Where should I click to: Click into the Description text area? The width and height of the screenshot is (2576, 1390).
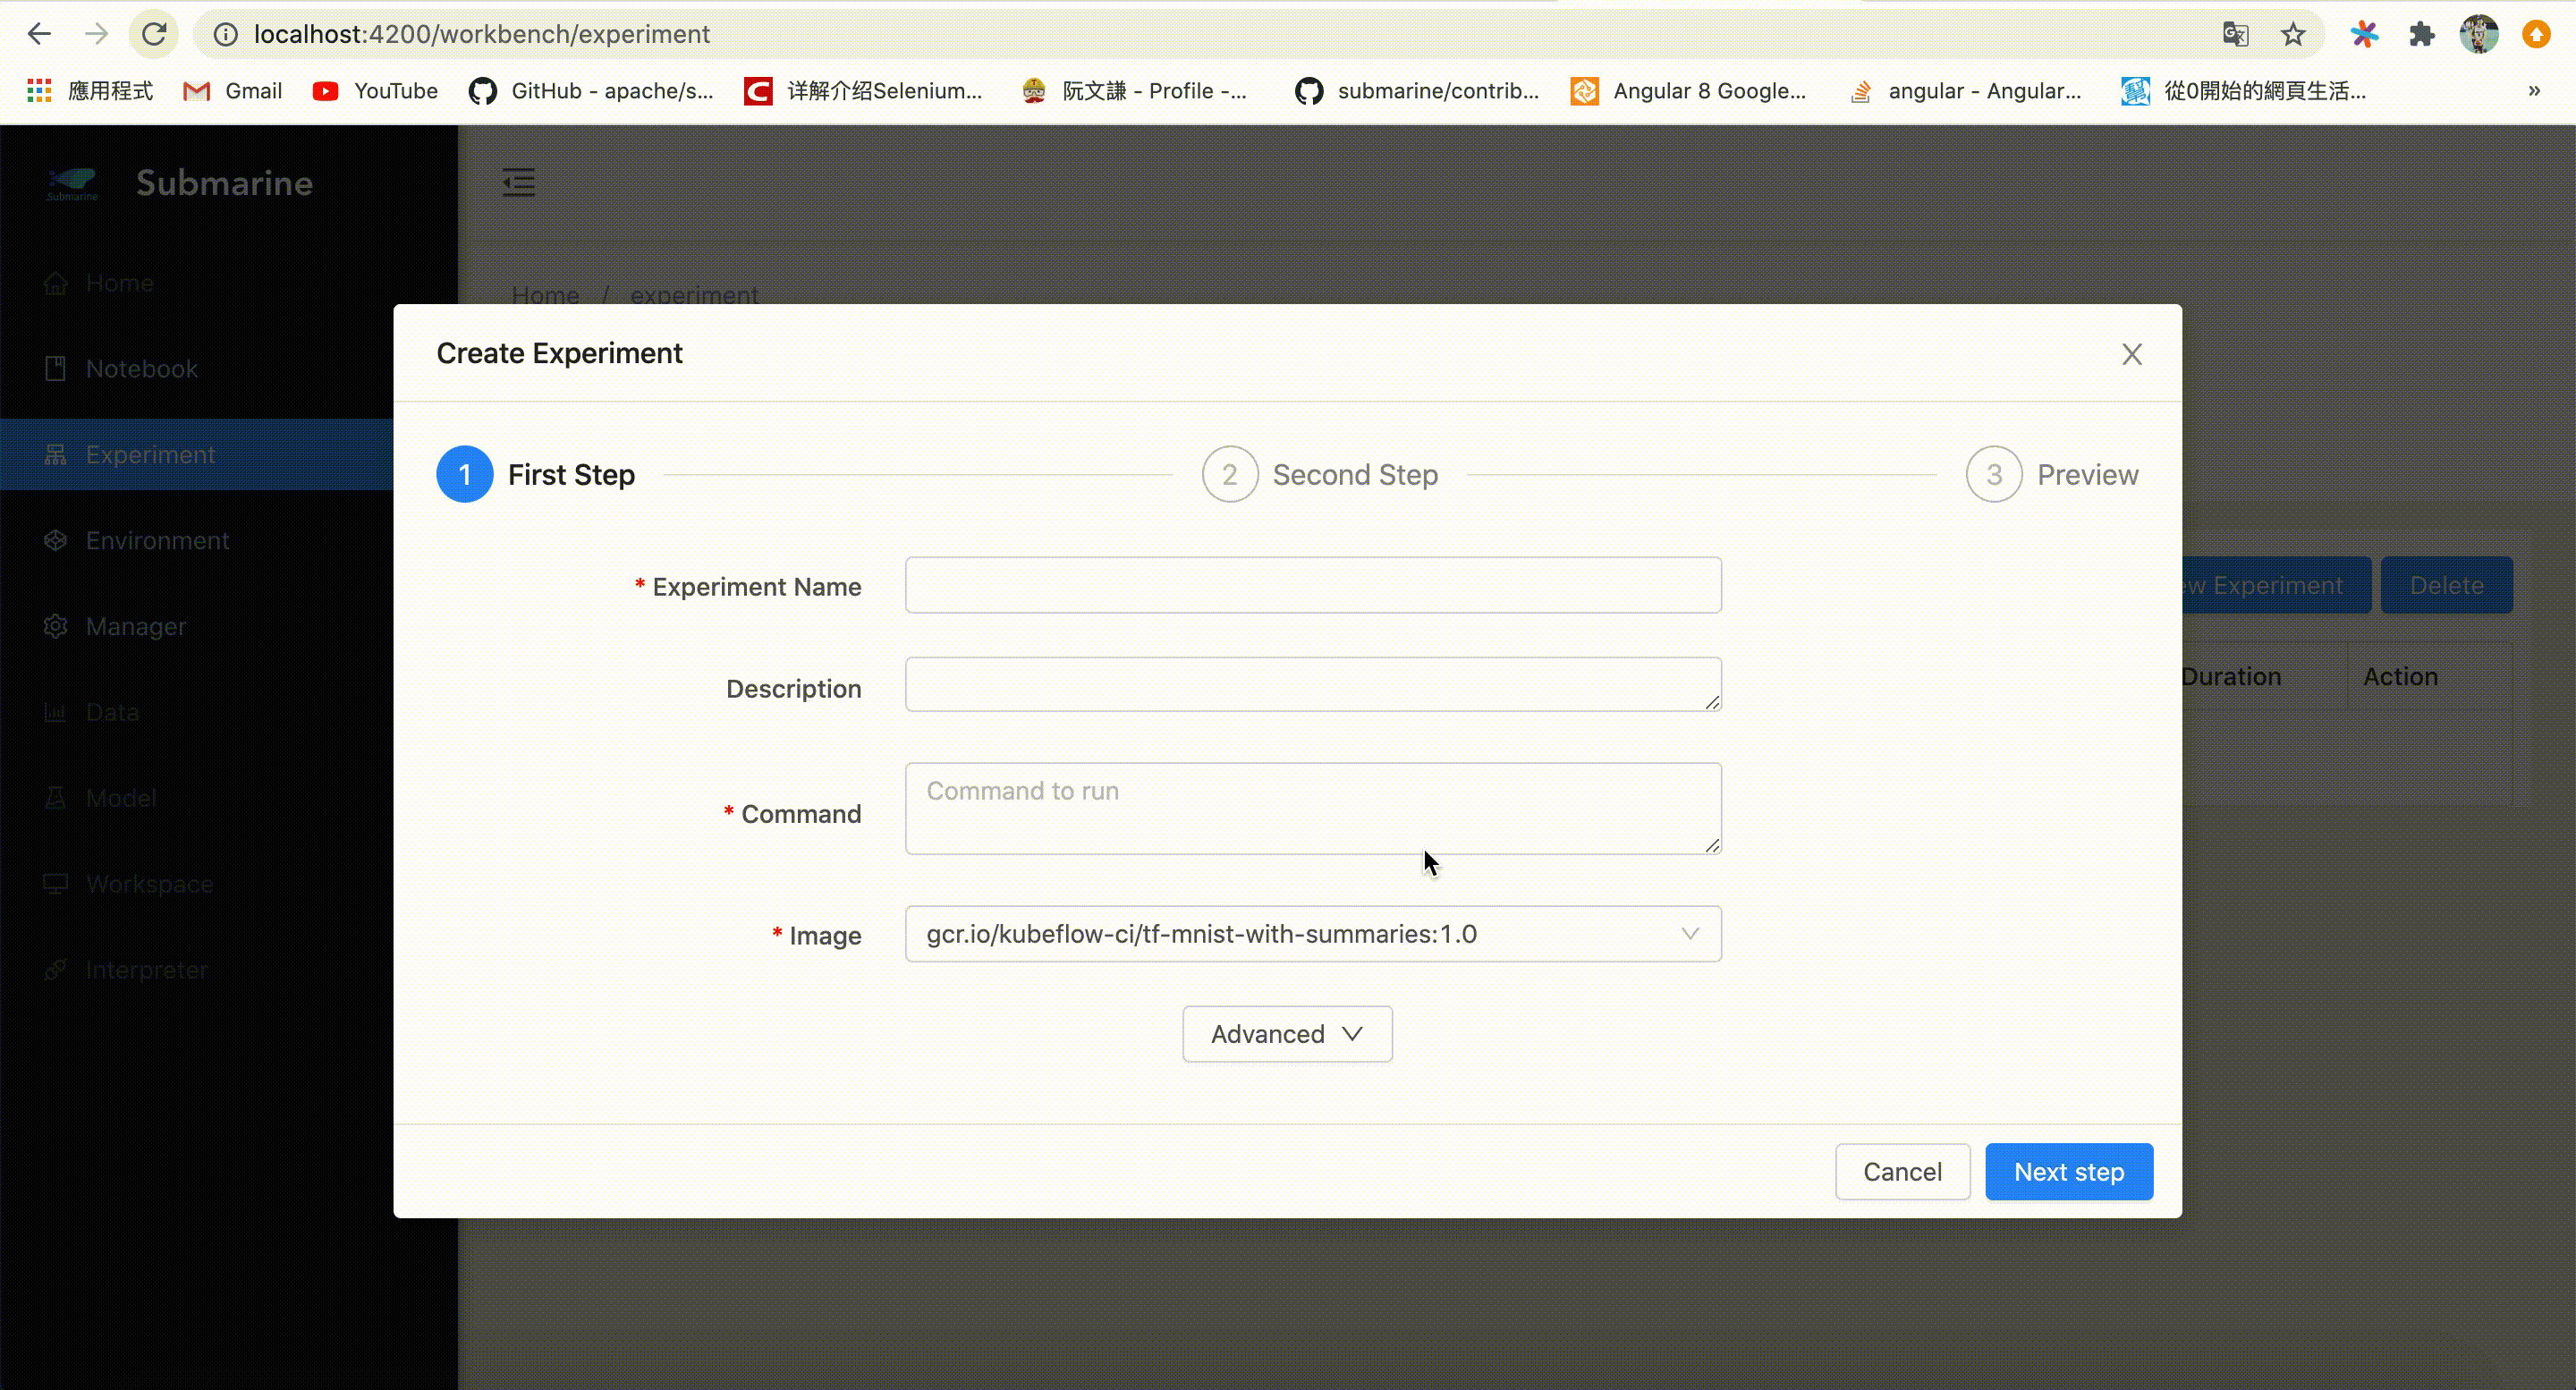[1312, 685]
